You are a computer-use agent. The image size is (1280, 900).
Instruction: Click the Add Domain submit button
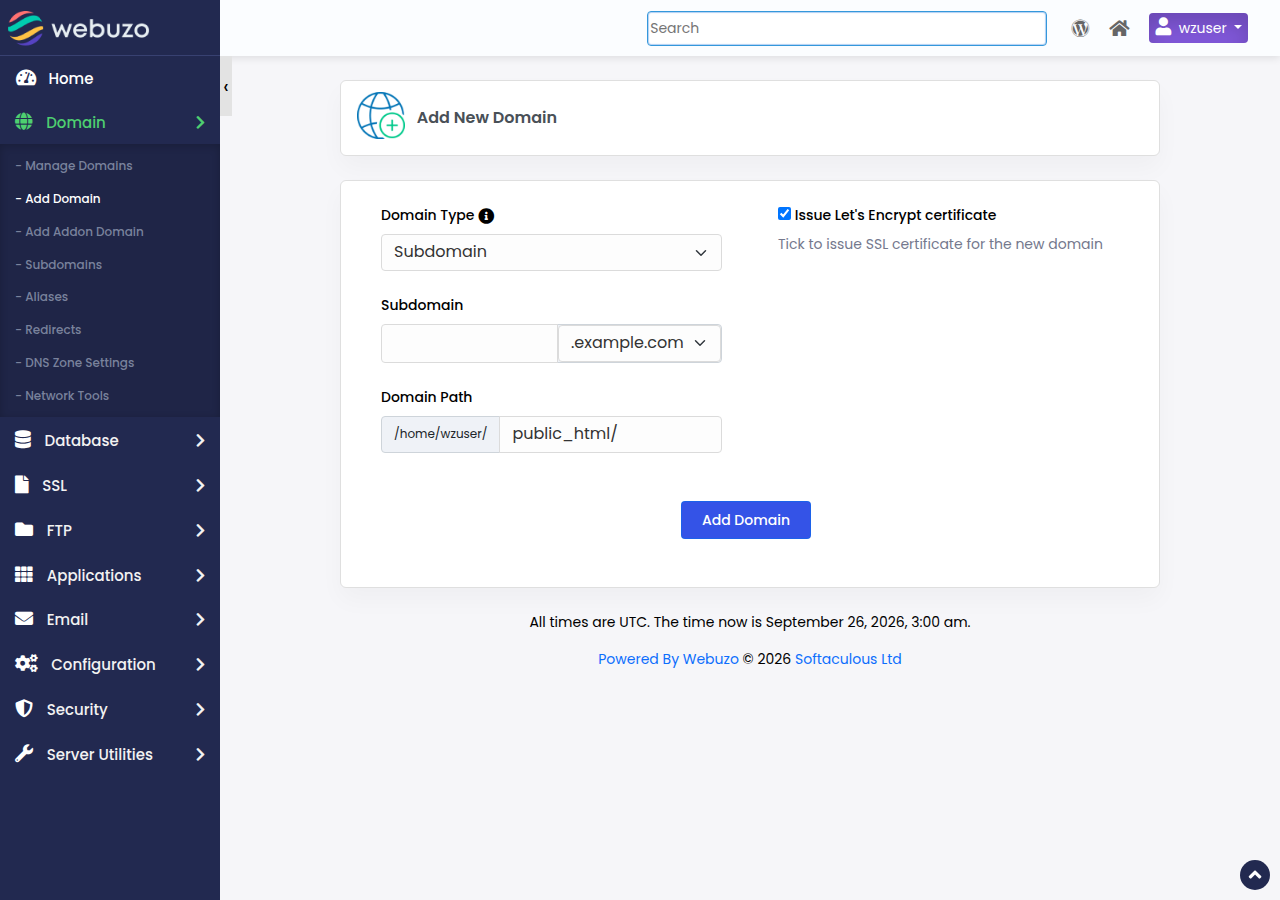[746, 520]
